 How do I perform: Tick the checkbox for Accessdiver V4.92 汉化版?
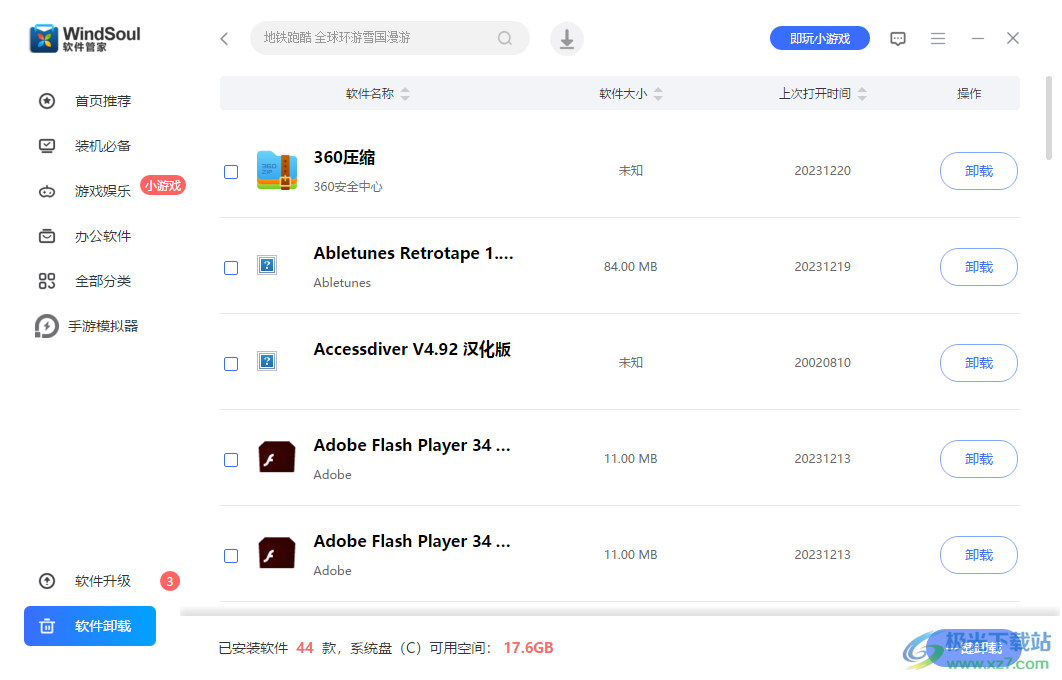click(x=231, y=363)
